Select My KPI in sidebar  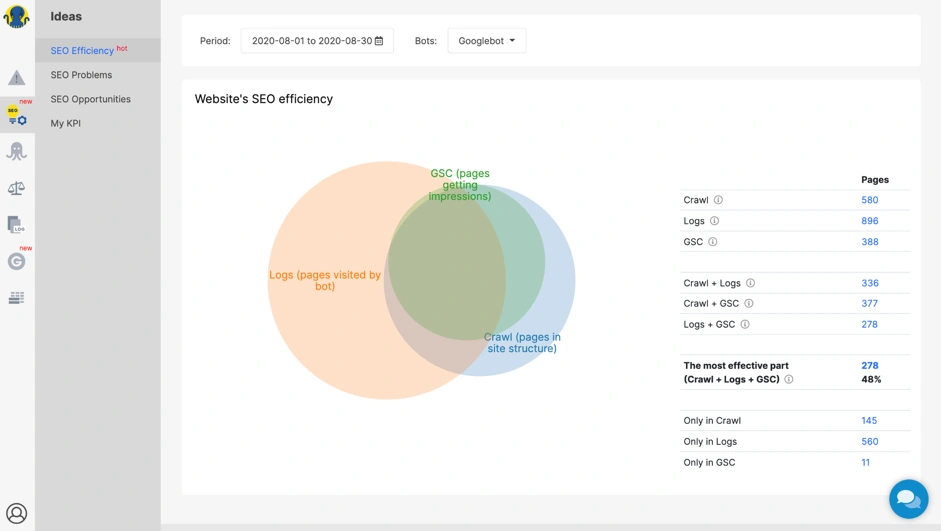66,123
